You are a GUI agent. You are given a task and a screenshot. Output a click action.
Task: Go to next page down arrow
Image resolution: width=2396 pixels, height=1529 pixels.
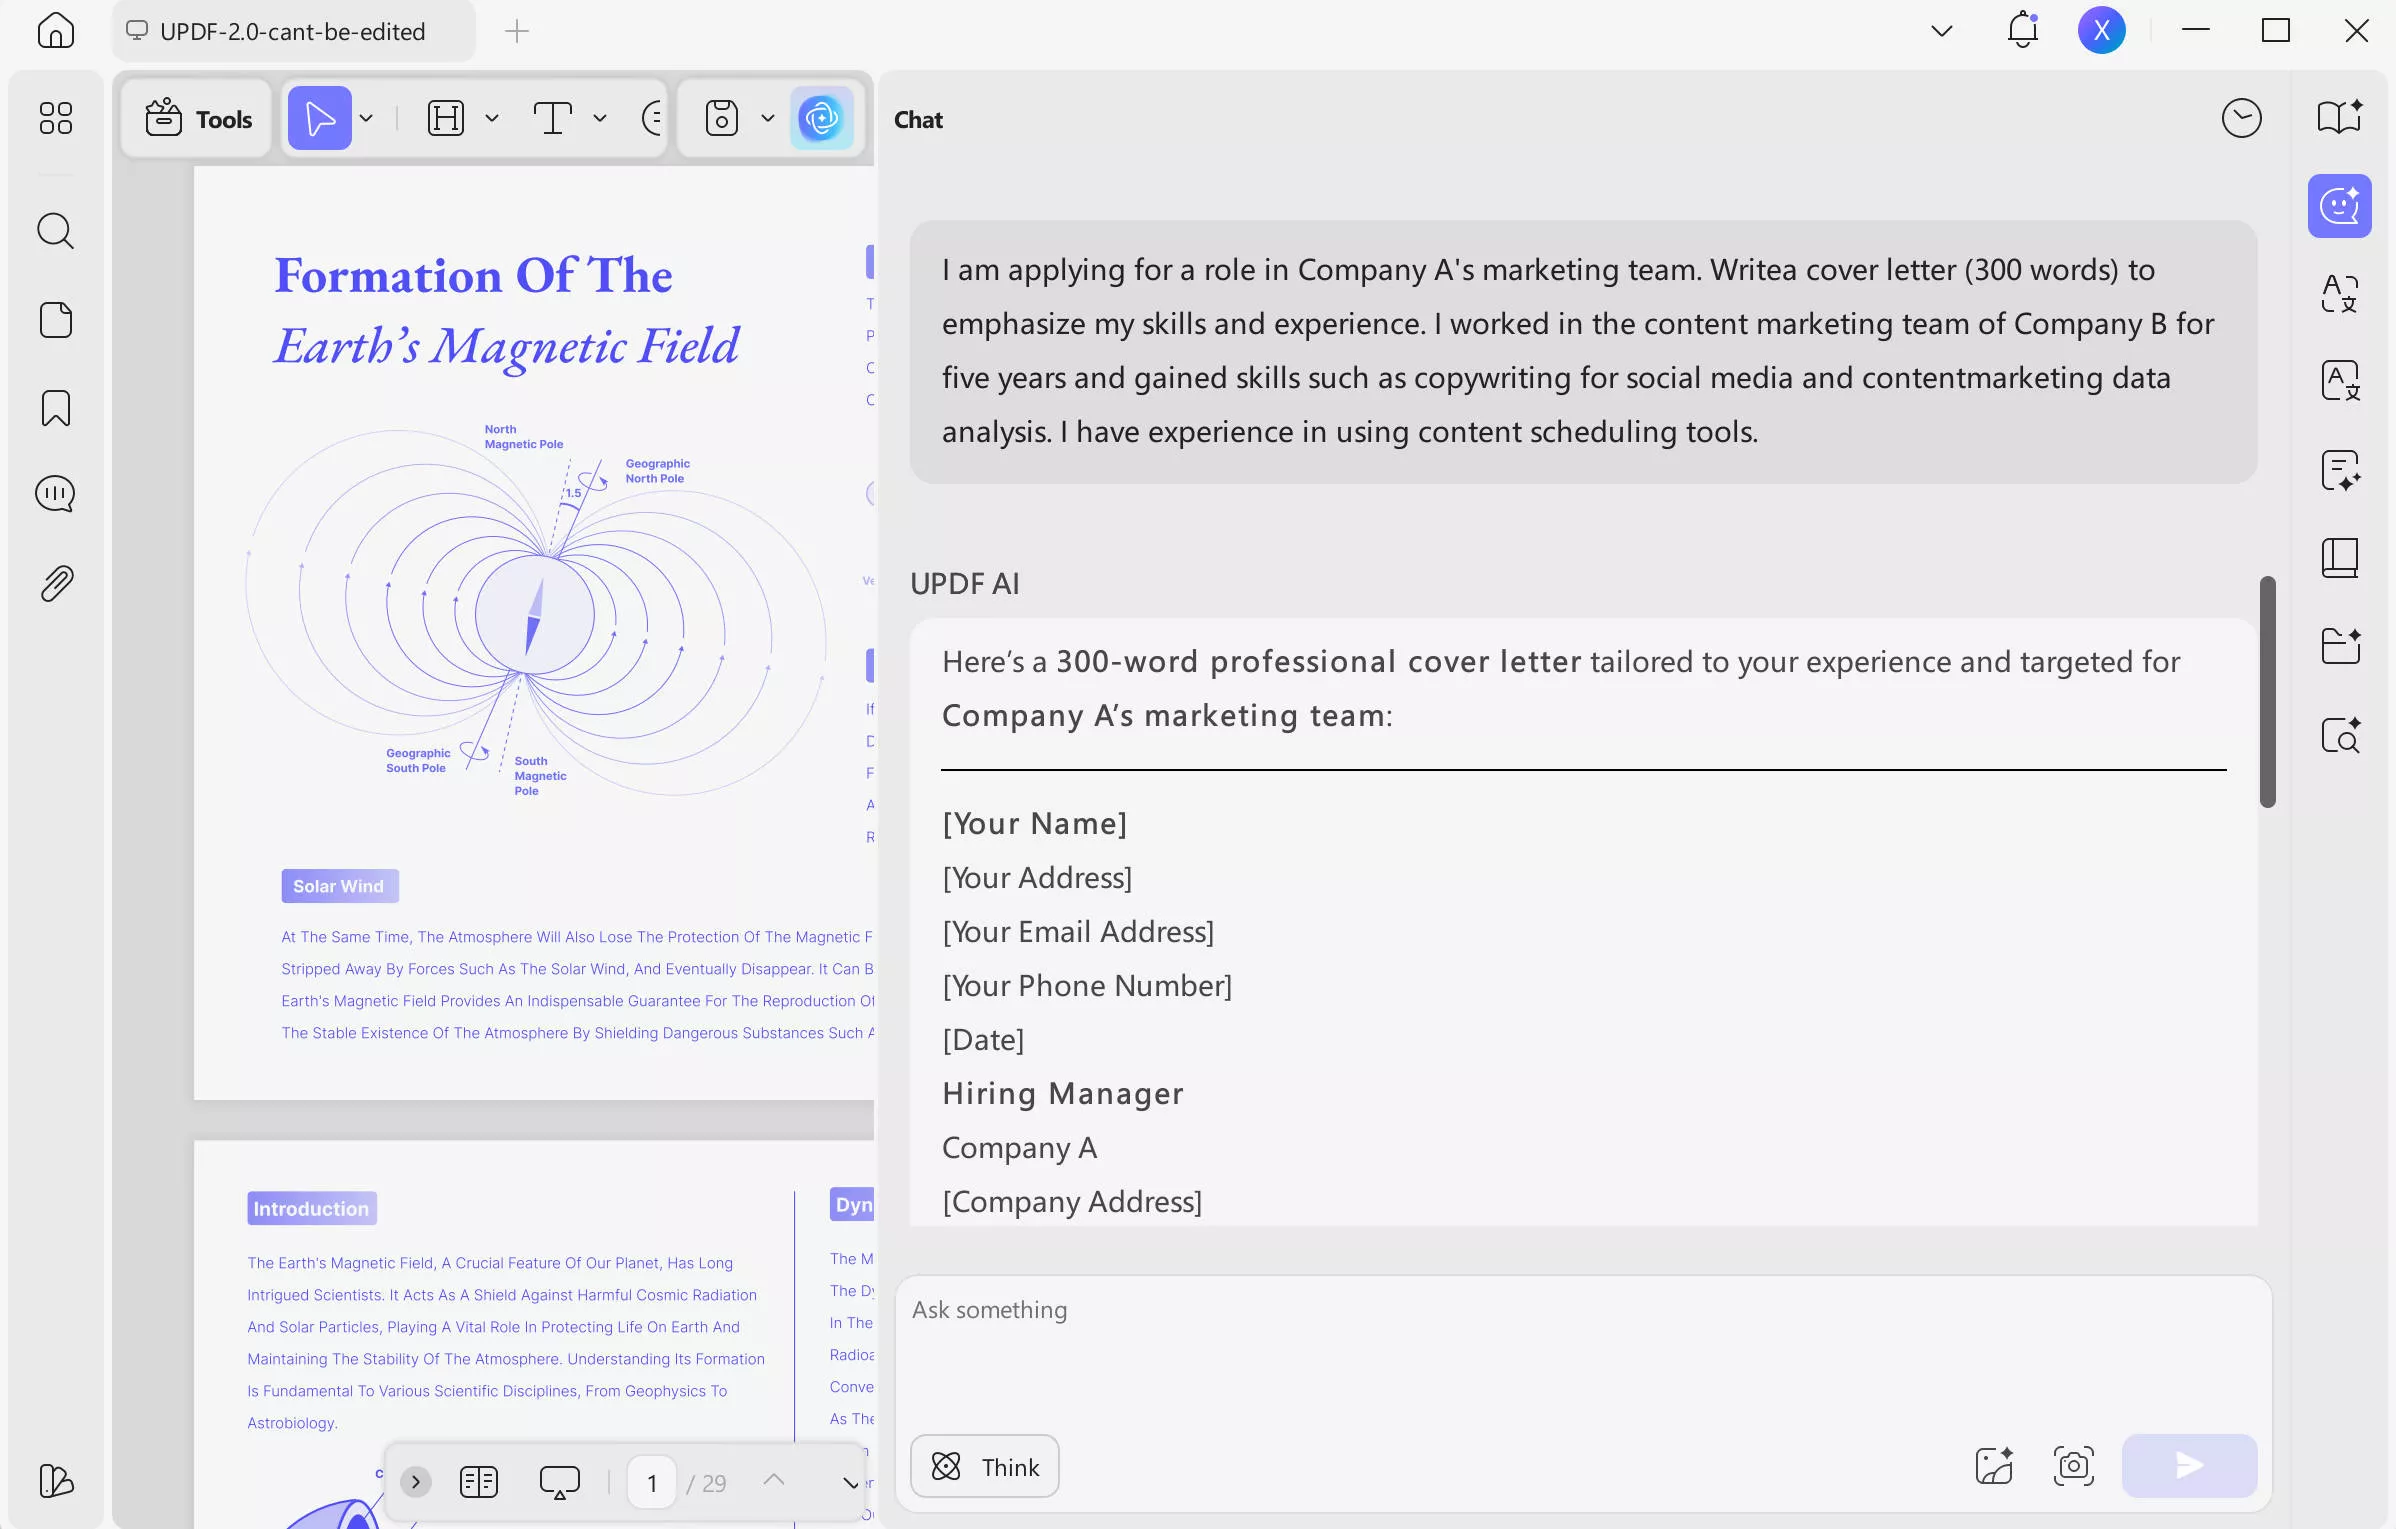[851, 1482]
